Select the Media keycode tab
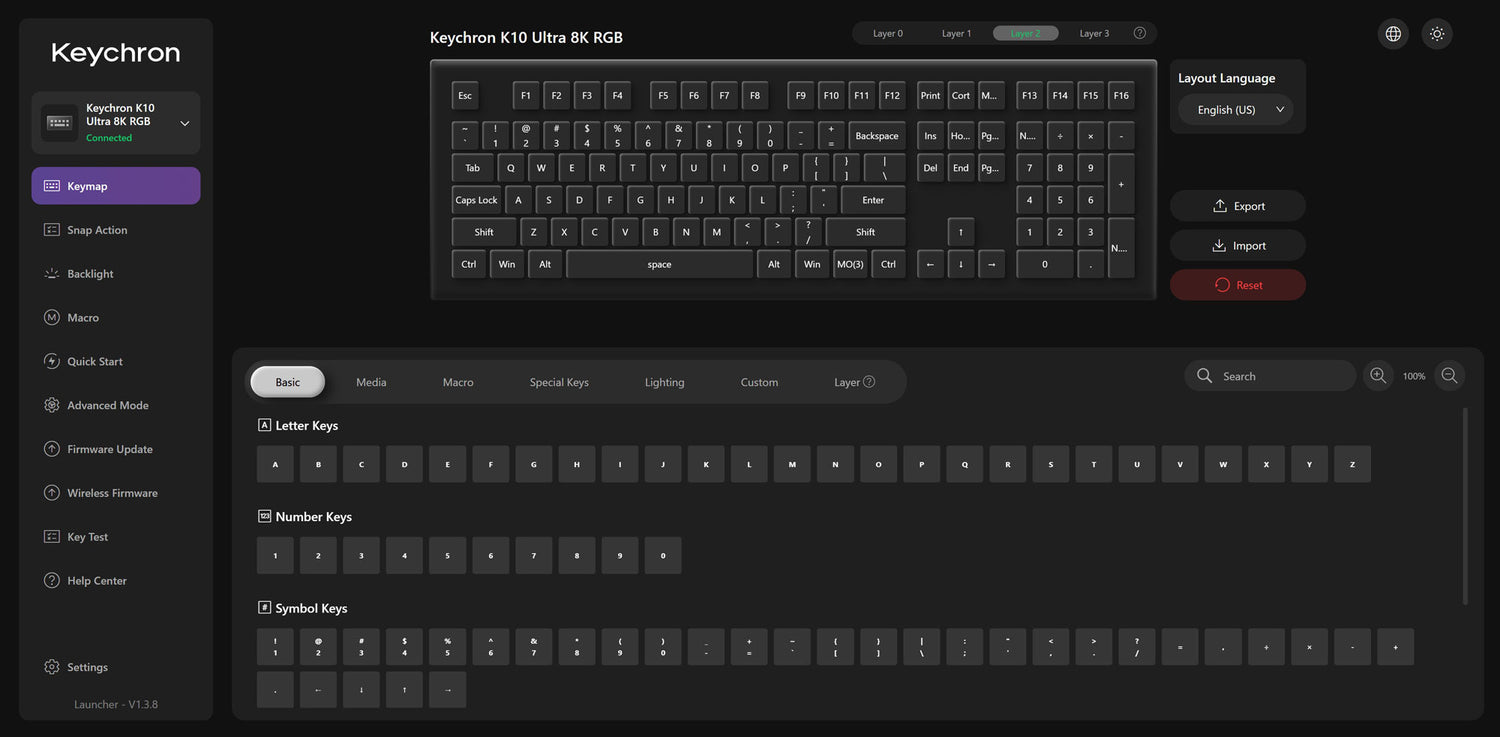 tap(371, 382)
